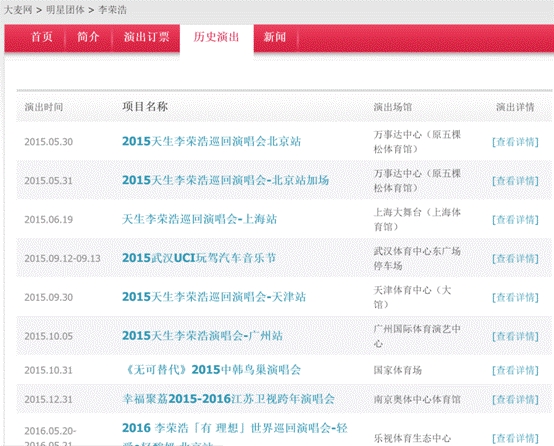554x446 pixels.
Task: Click the date 2015.09.30
Action: pos(48,298)
